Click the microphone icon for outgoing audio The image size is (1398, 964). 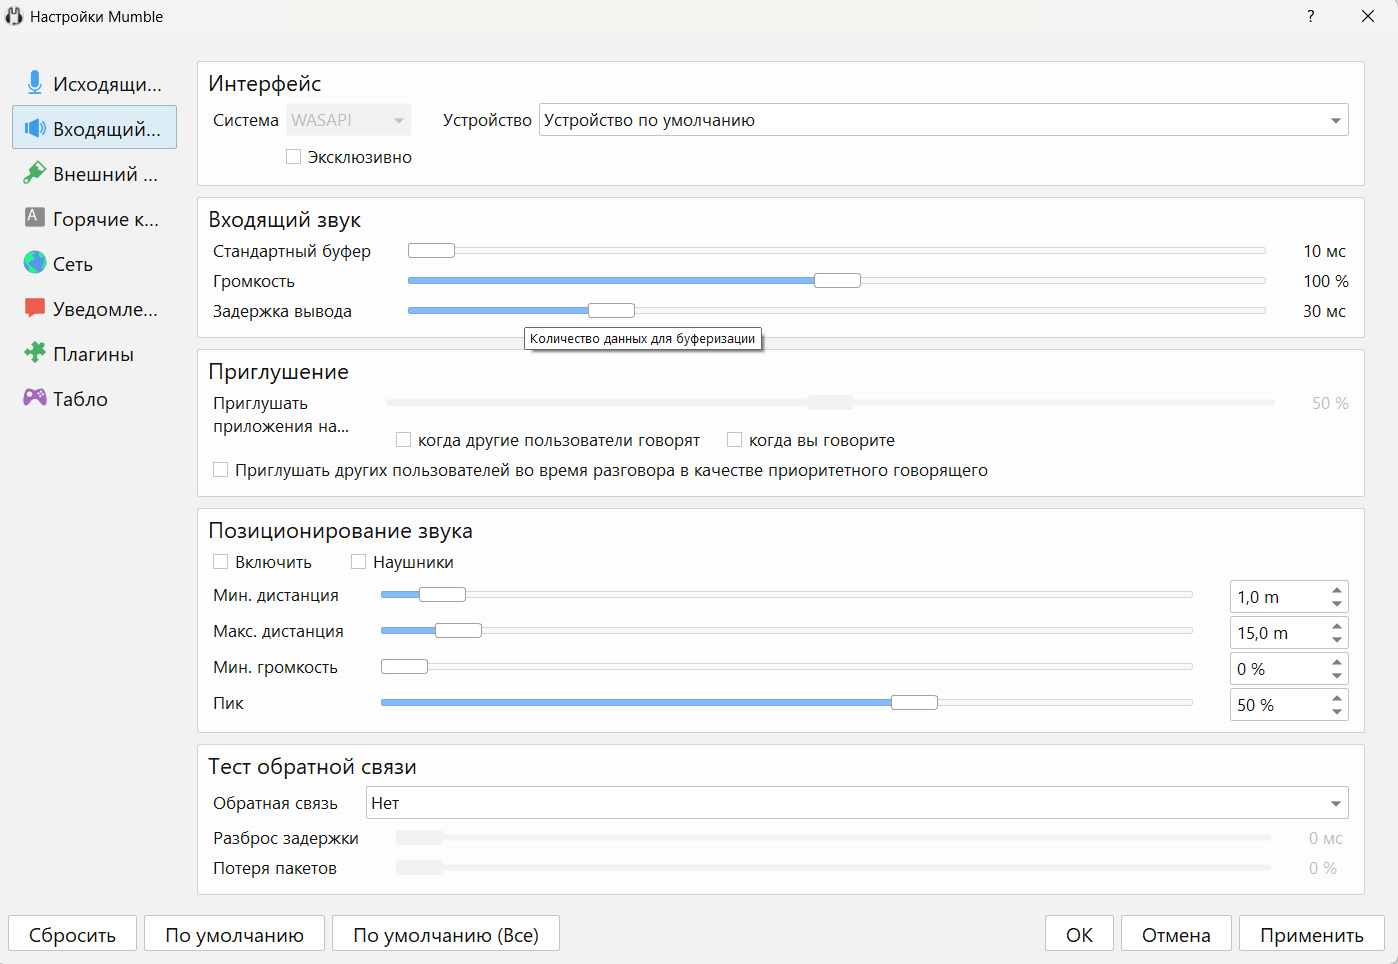[35, 83]
